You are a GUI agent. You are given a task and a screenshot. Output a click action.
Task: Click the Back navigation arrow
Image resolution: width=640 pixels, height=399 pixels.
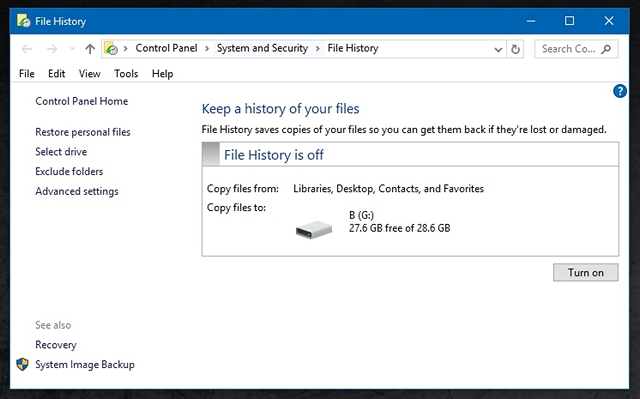(x=27, y=49)
